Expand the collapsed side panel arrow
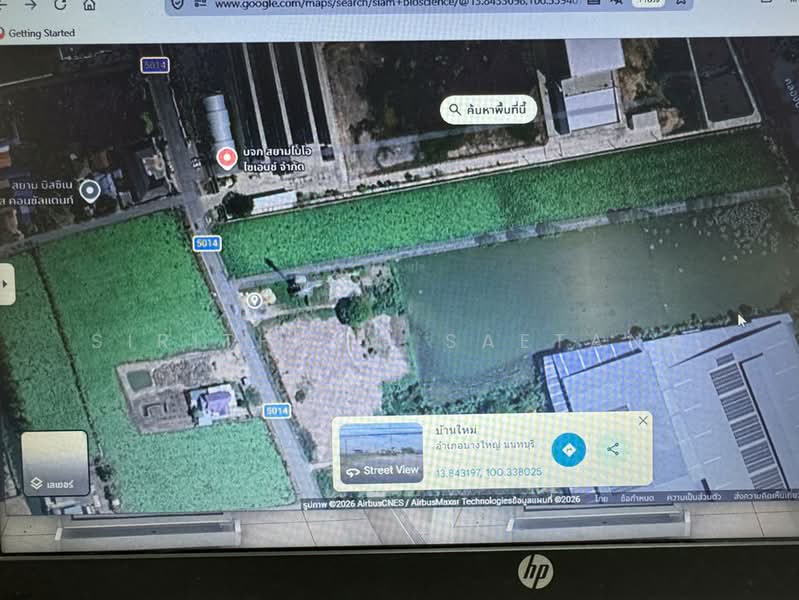Image resolution: width=799 pixels, height=600 pixels. coord(6,284)
